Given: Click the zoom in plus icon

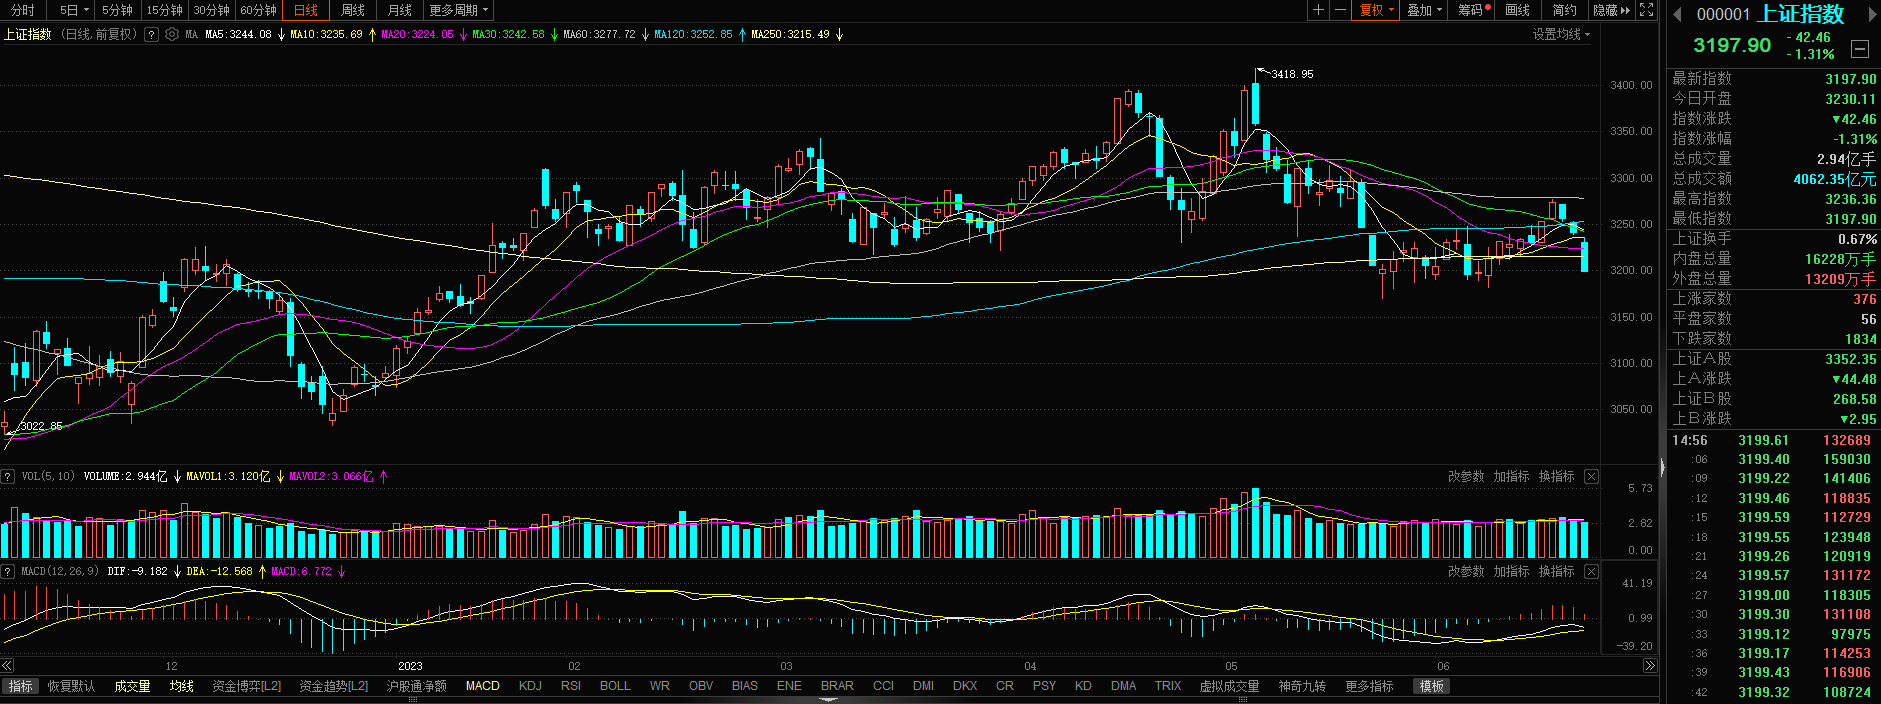Looking at the screenshot, I should click(x=1319, y=10).
